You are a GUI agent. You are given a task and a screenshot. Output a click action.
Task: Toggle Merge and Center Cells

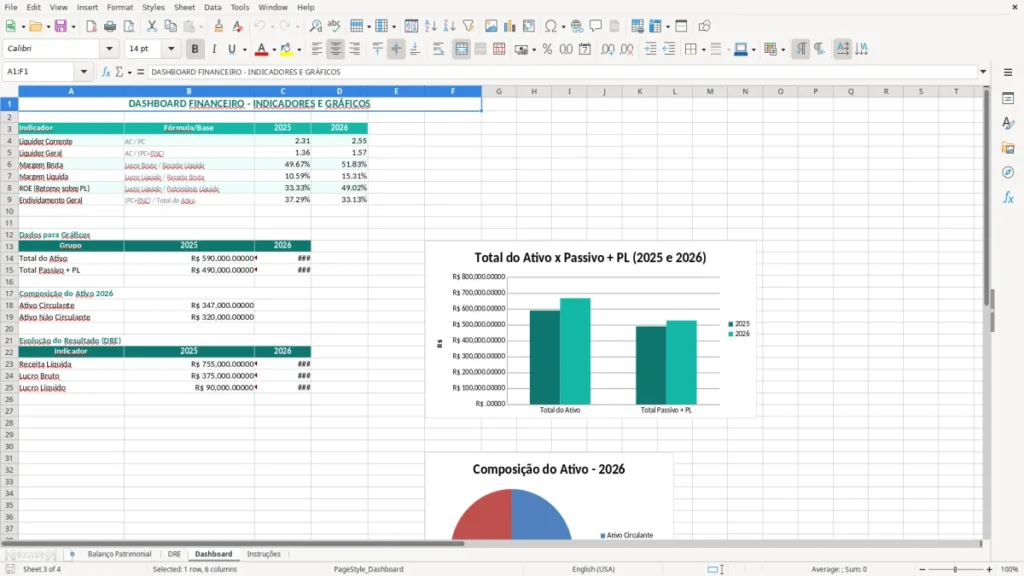461,49
